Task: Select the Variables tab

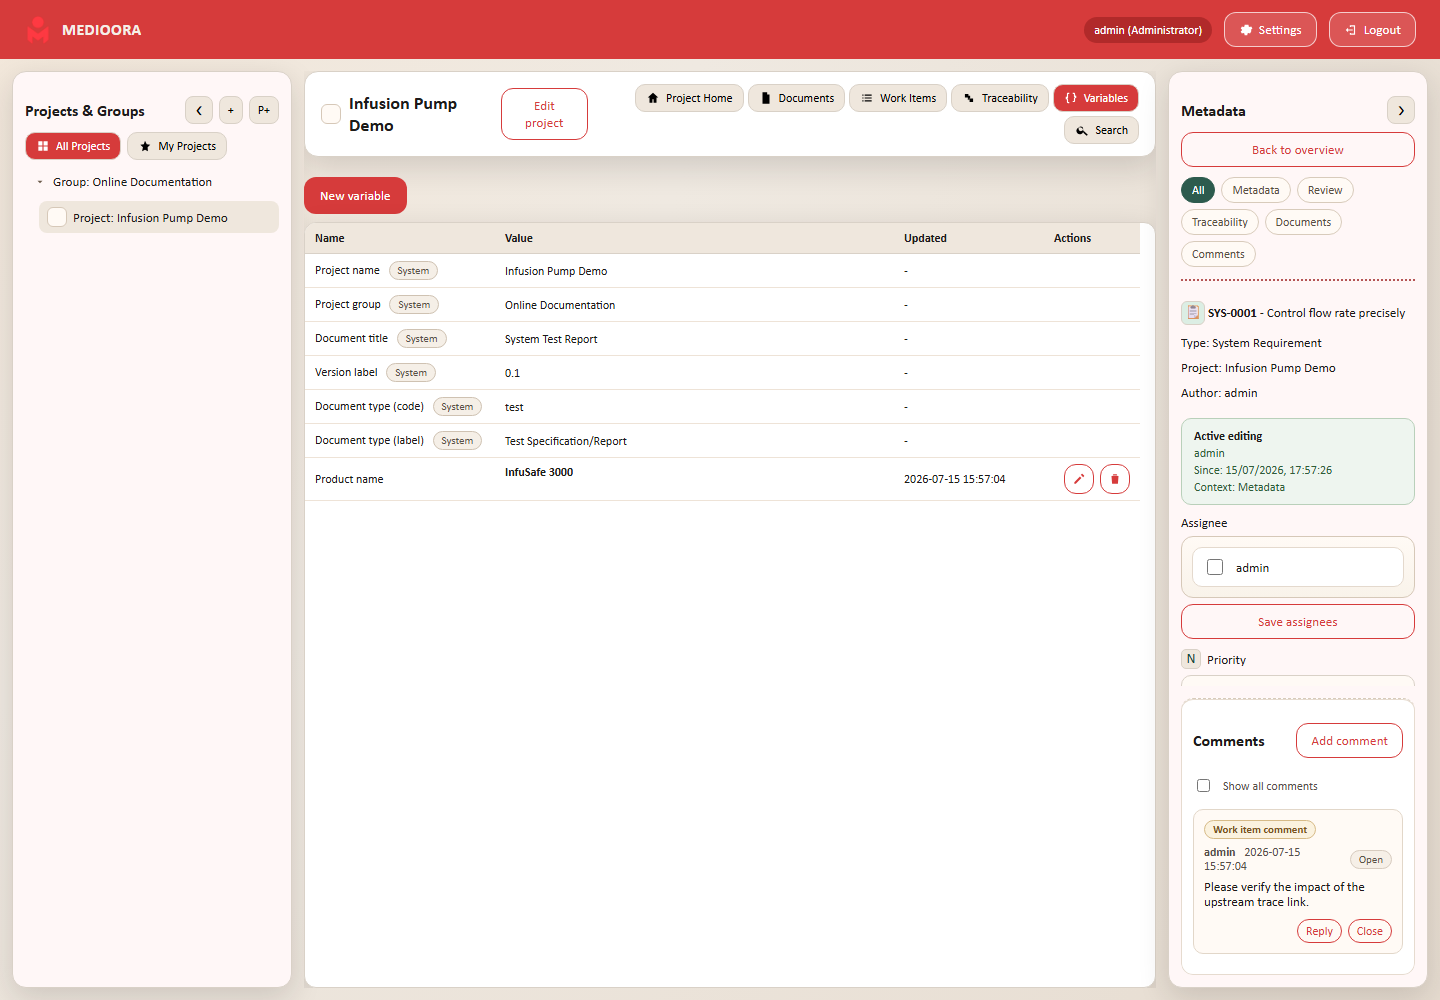Action: (1096, 98)
